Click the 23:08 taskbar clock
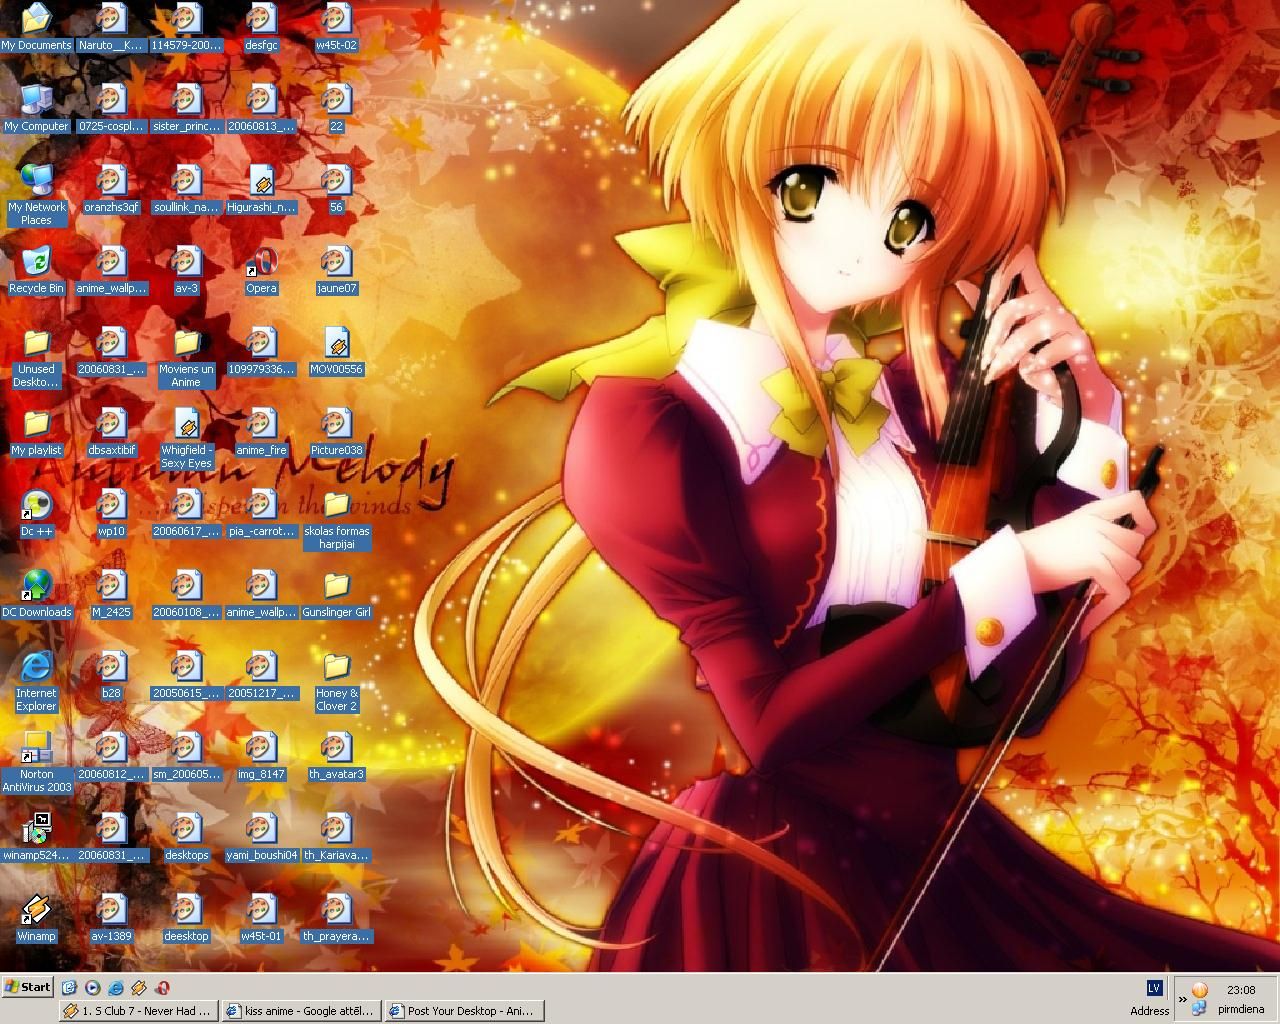Image resolution: width=1280 pixels, height=1024 pixels. point(1241,990)
